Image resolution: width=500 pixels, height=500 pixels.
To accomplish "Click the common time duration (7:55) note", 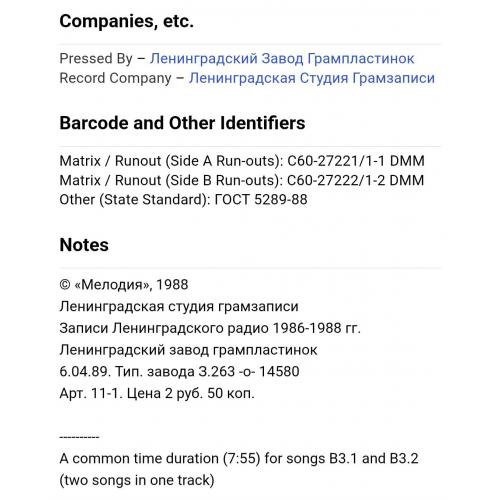I will [239, 459].
